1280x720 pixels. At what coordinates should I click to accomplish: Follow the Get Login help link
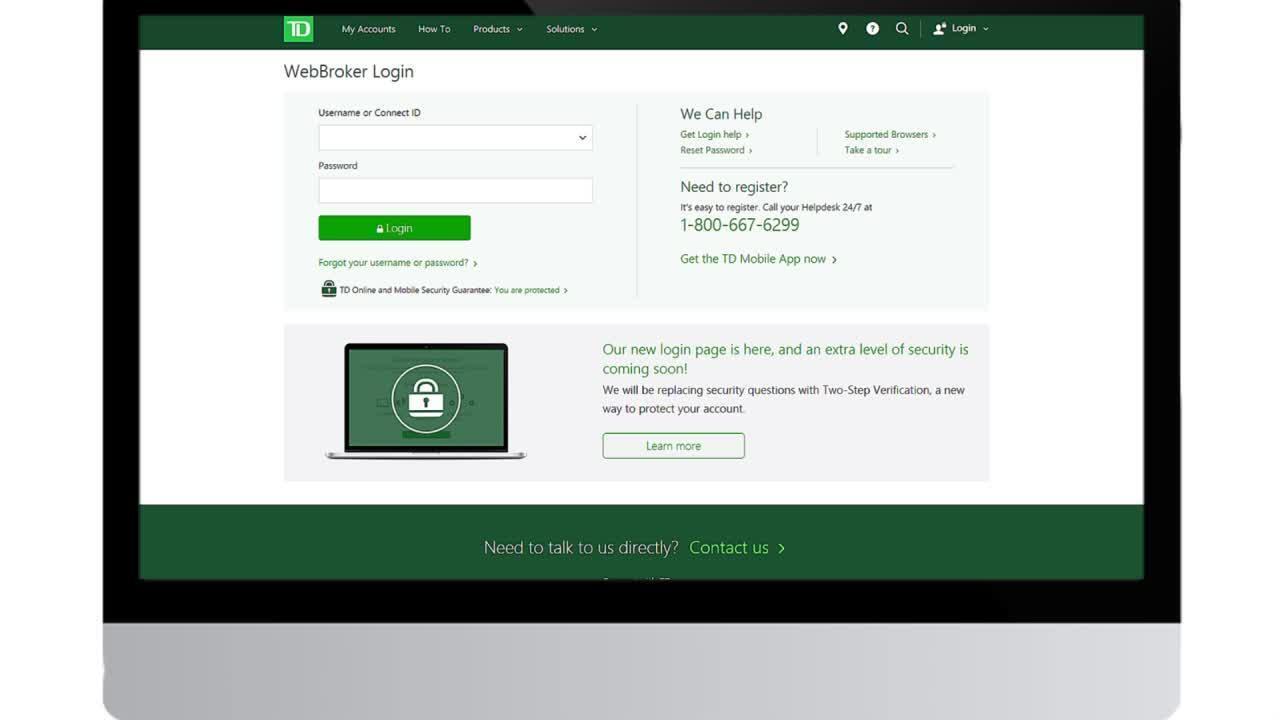713,135
